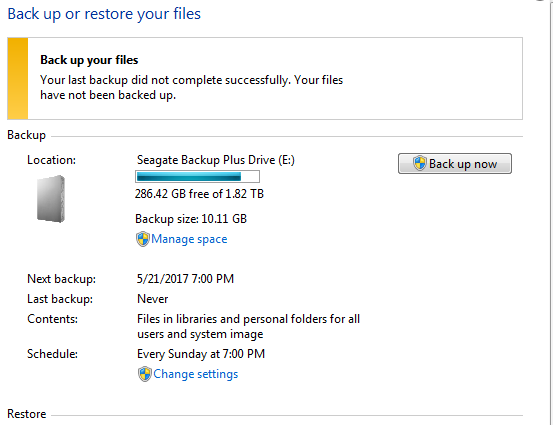The width and height of the screenshot is (553, 425).
Task: Click the Back up now button
Action: pos(455,164)
